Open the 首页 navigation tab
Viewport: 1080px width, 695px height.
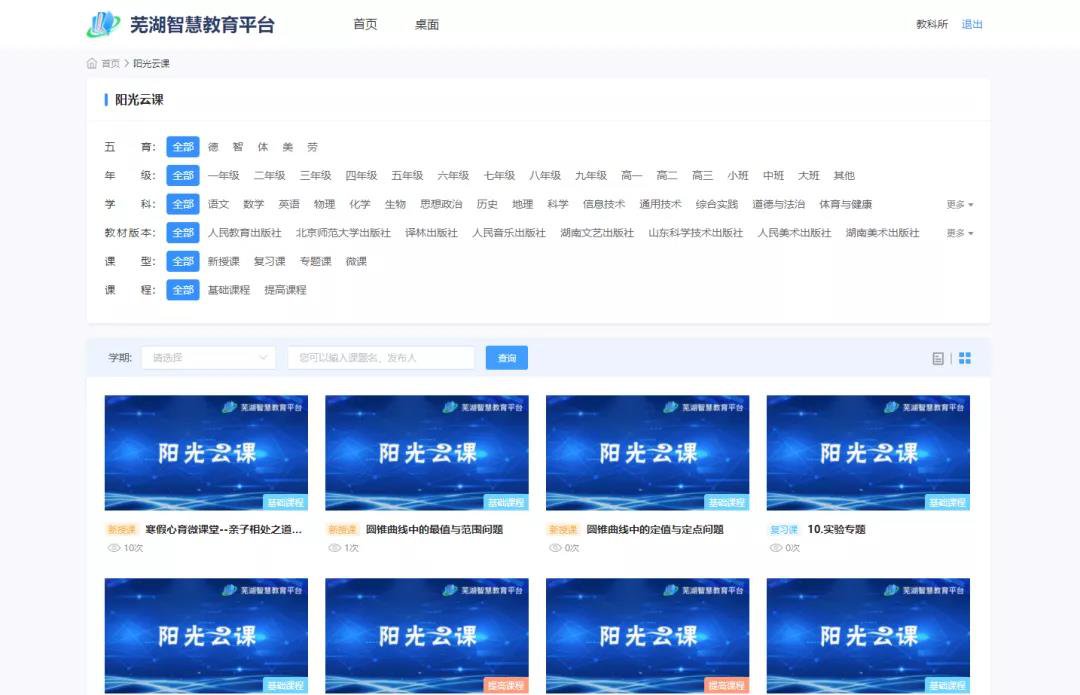pyautogui.click(x=365, y=25)
